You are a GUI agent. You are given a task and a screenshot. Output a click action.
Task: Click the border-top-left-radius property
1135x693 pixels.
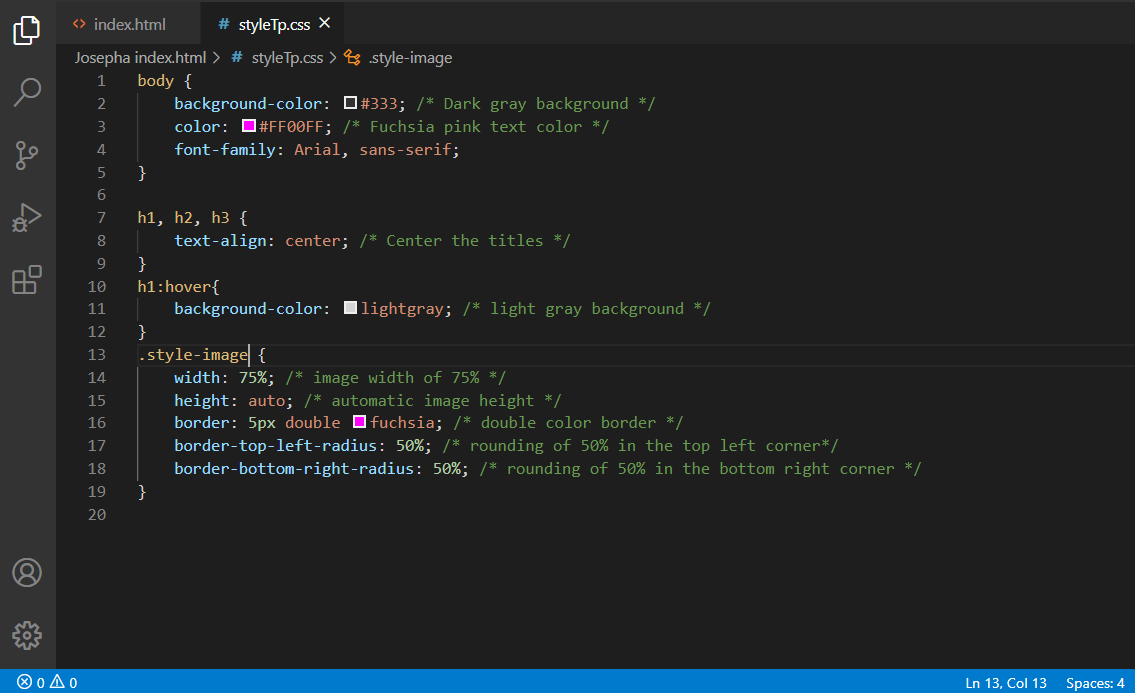pyautogui.click(x=275, y=446)
